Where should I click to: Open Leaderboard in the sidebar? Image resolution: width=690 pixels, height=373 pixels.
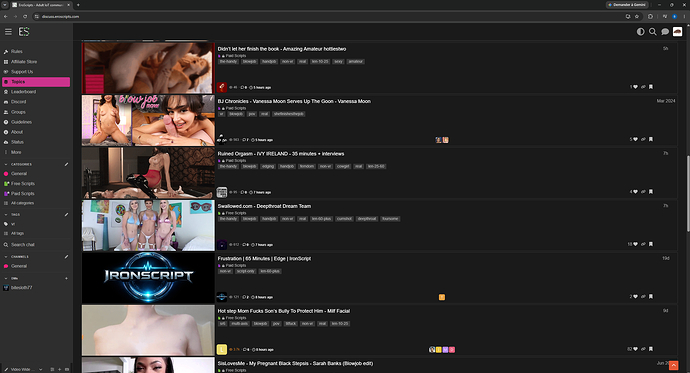point(36,92)
